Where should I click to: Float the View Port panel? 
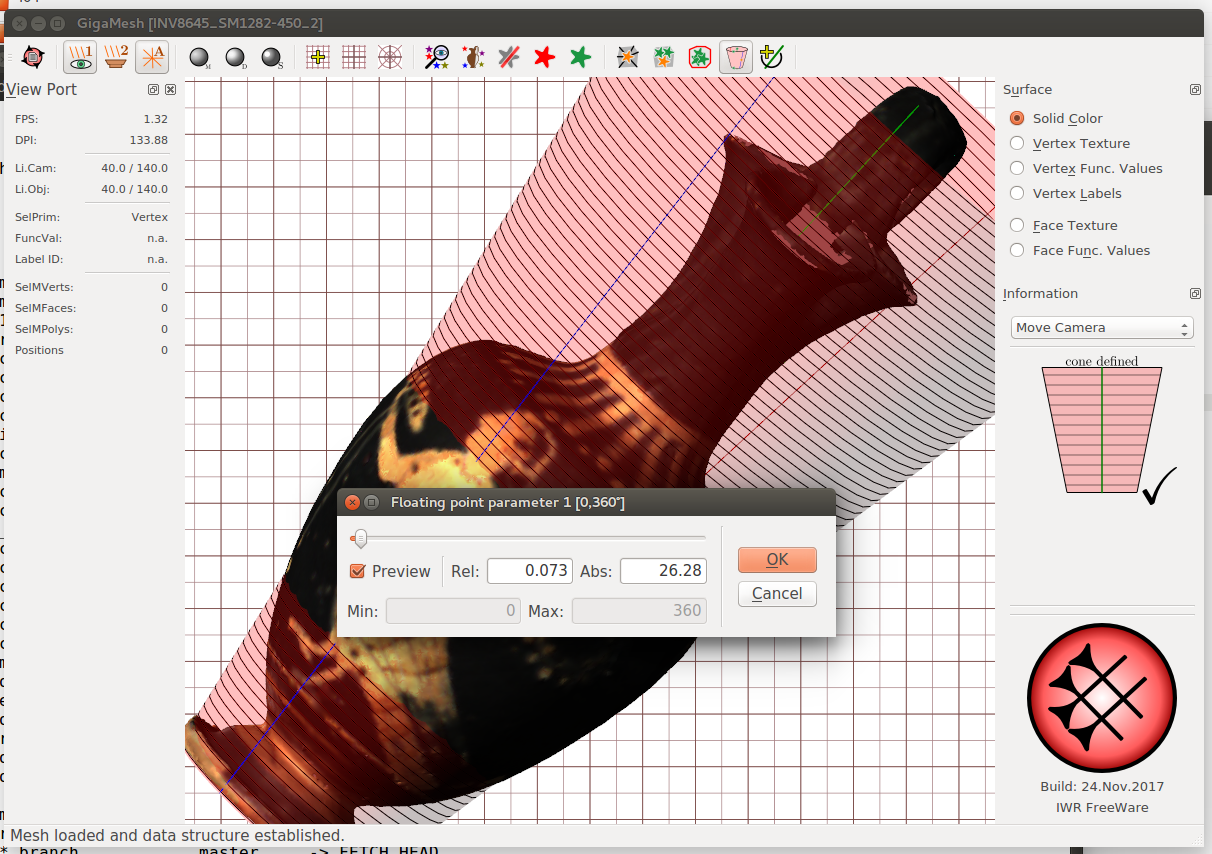tap(154, 89)
